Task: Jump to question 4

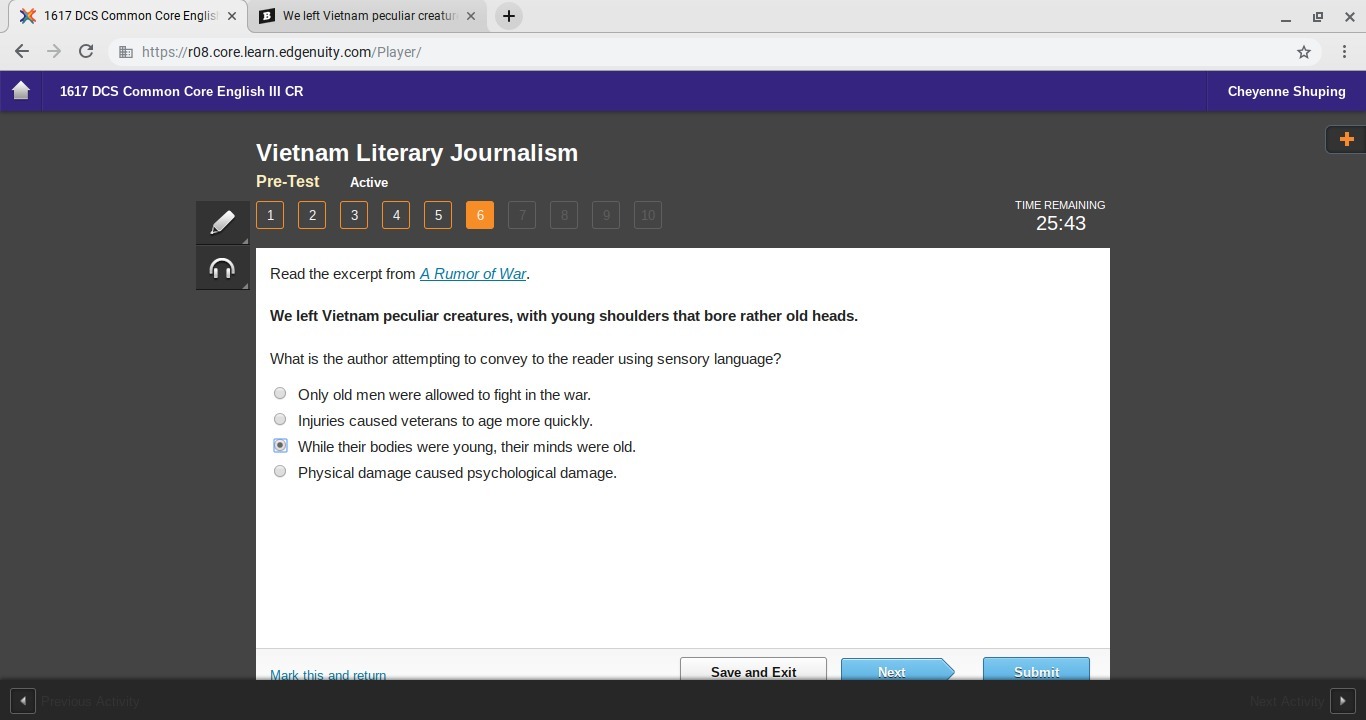Action: coord(396,215)
